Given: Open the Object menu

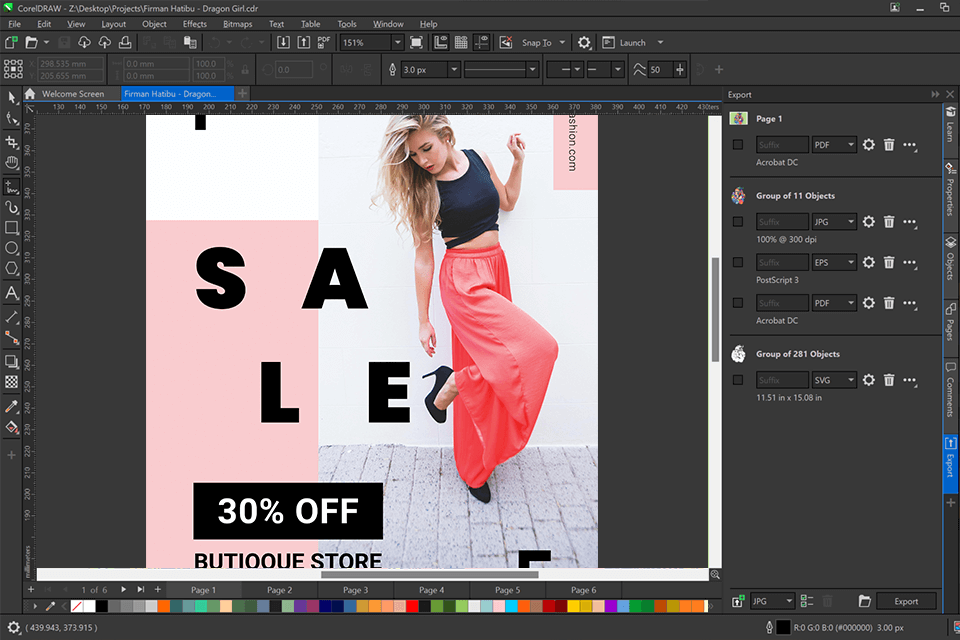Looking at the screenshot, I should tap(154, 24).
